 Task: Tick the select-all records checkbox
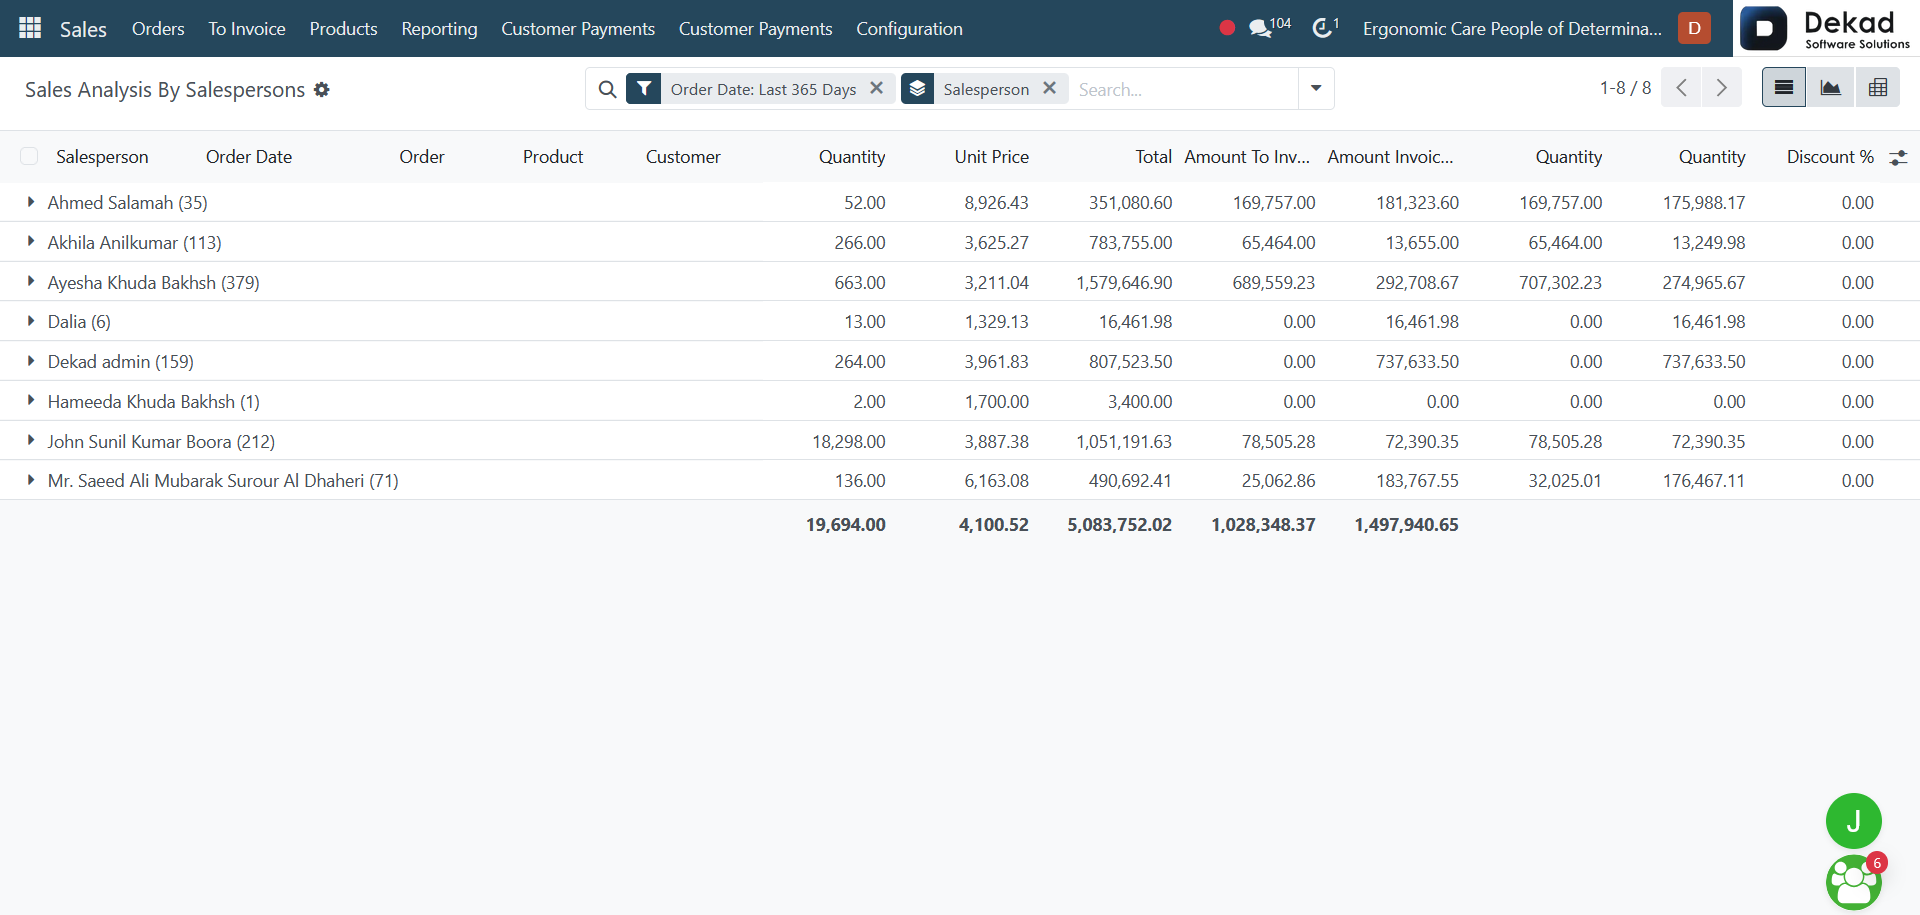click(29, 156)
